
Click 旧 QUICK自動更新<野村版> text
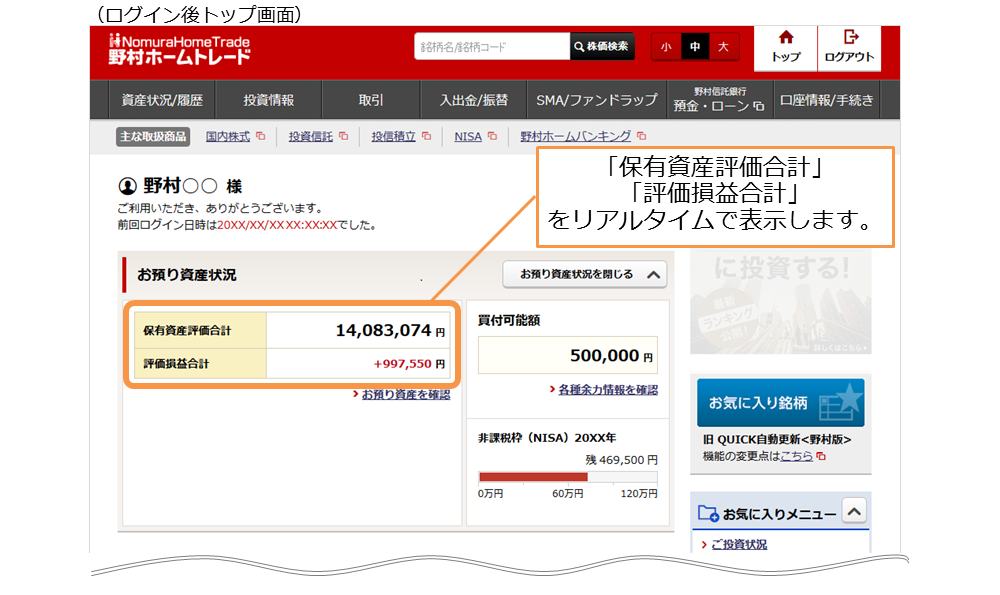coord(777,439)
